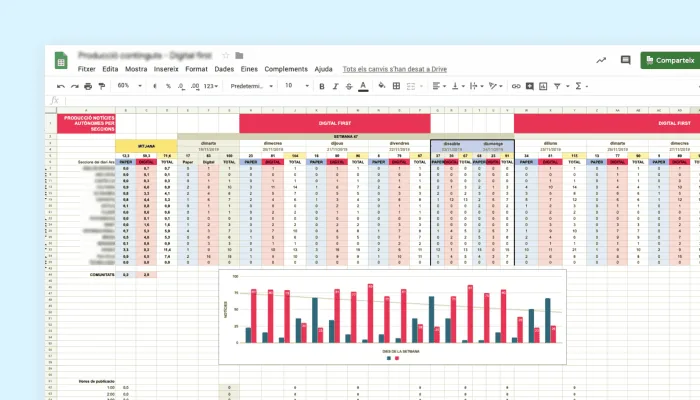Click the functions sigma icon
This screenshot has height=400, width=700.
point(578,86)
